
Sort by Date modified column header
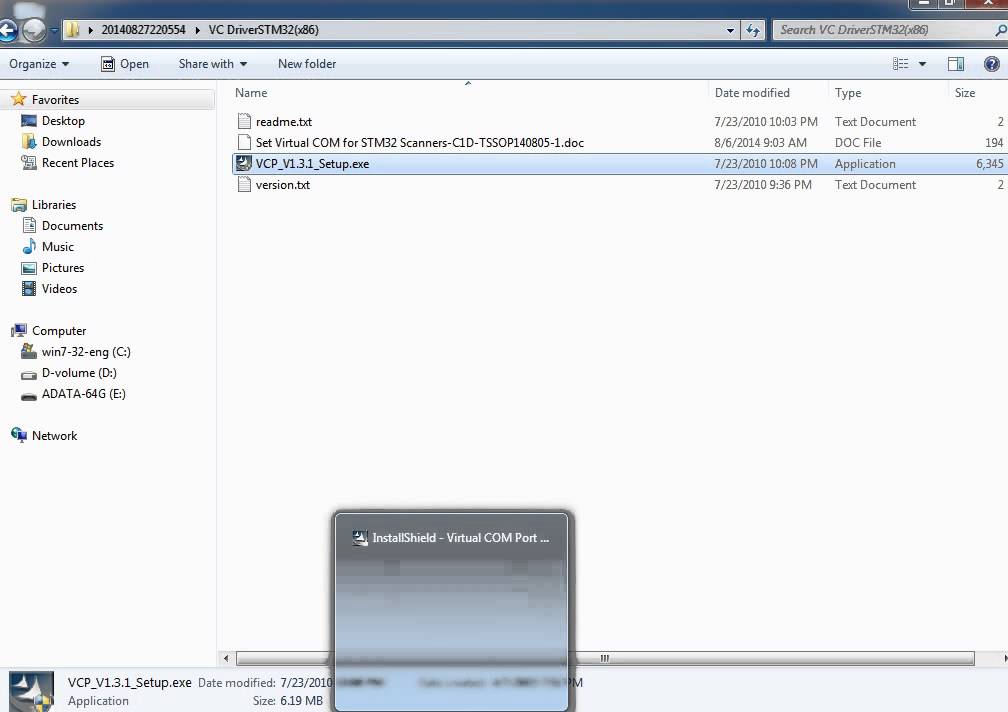tap(752, 93)
